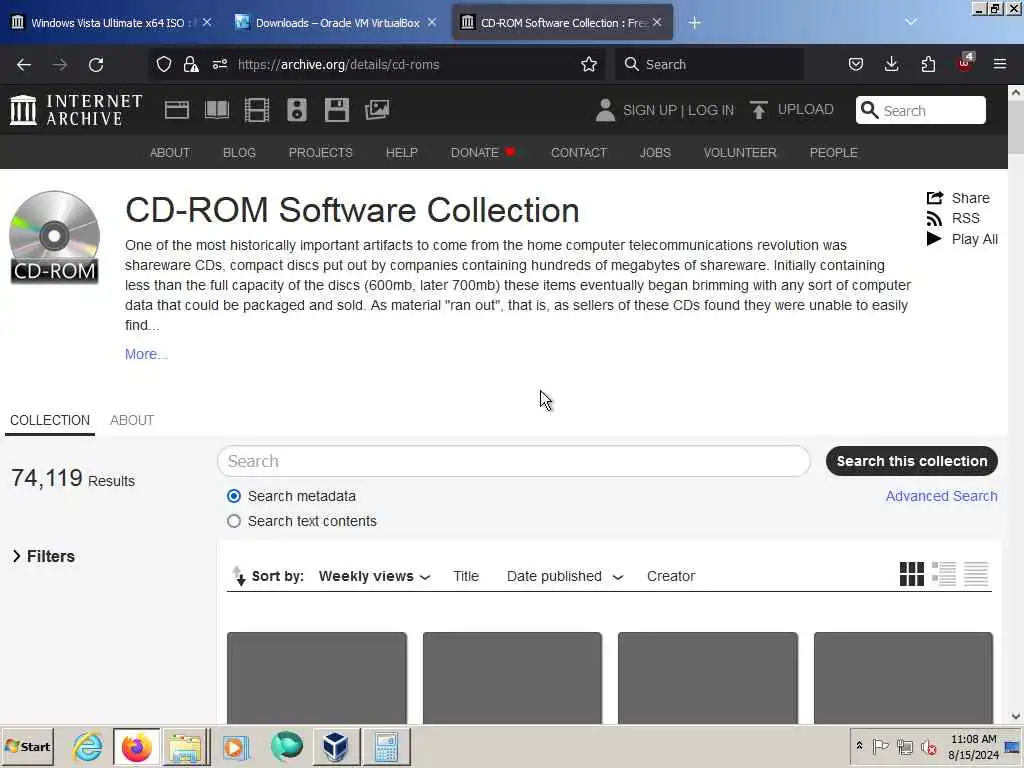Click the Search this collection button
This screenshot has height=768, width=1024.
tap(912, 461)
